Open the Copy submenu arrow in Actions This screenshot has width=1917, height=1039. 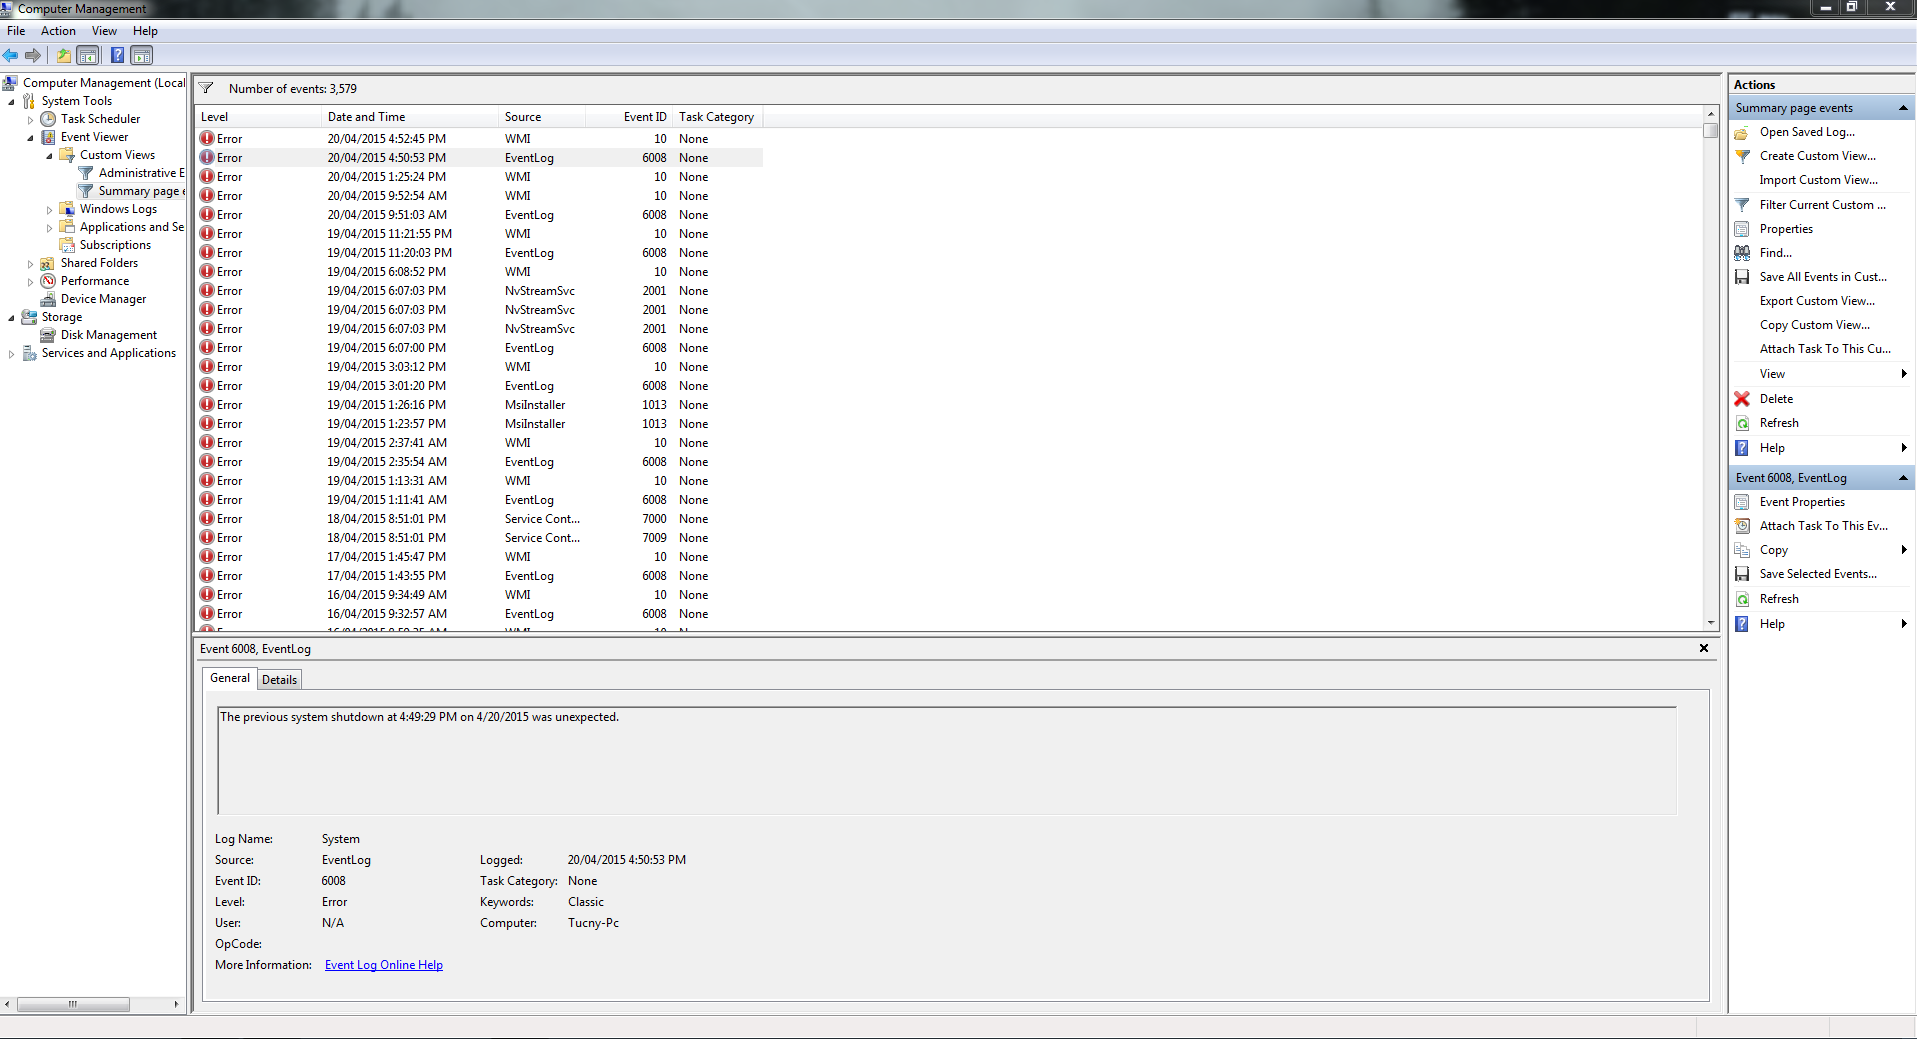click(x=1903, y=550)
